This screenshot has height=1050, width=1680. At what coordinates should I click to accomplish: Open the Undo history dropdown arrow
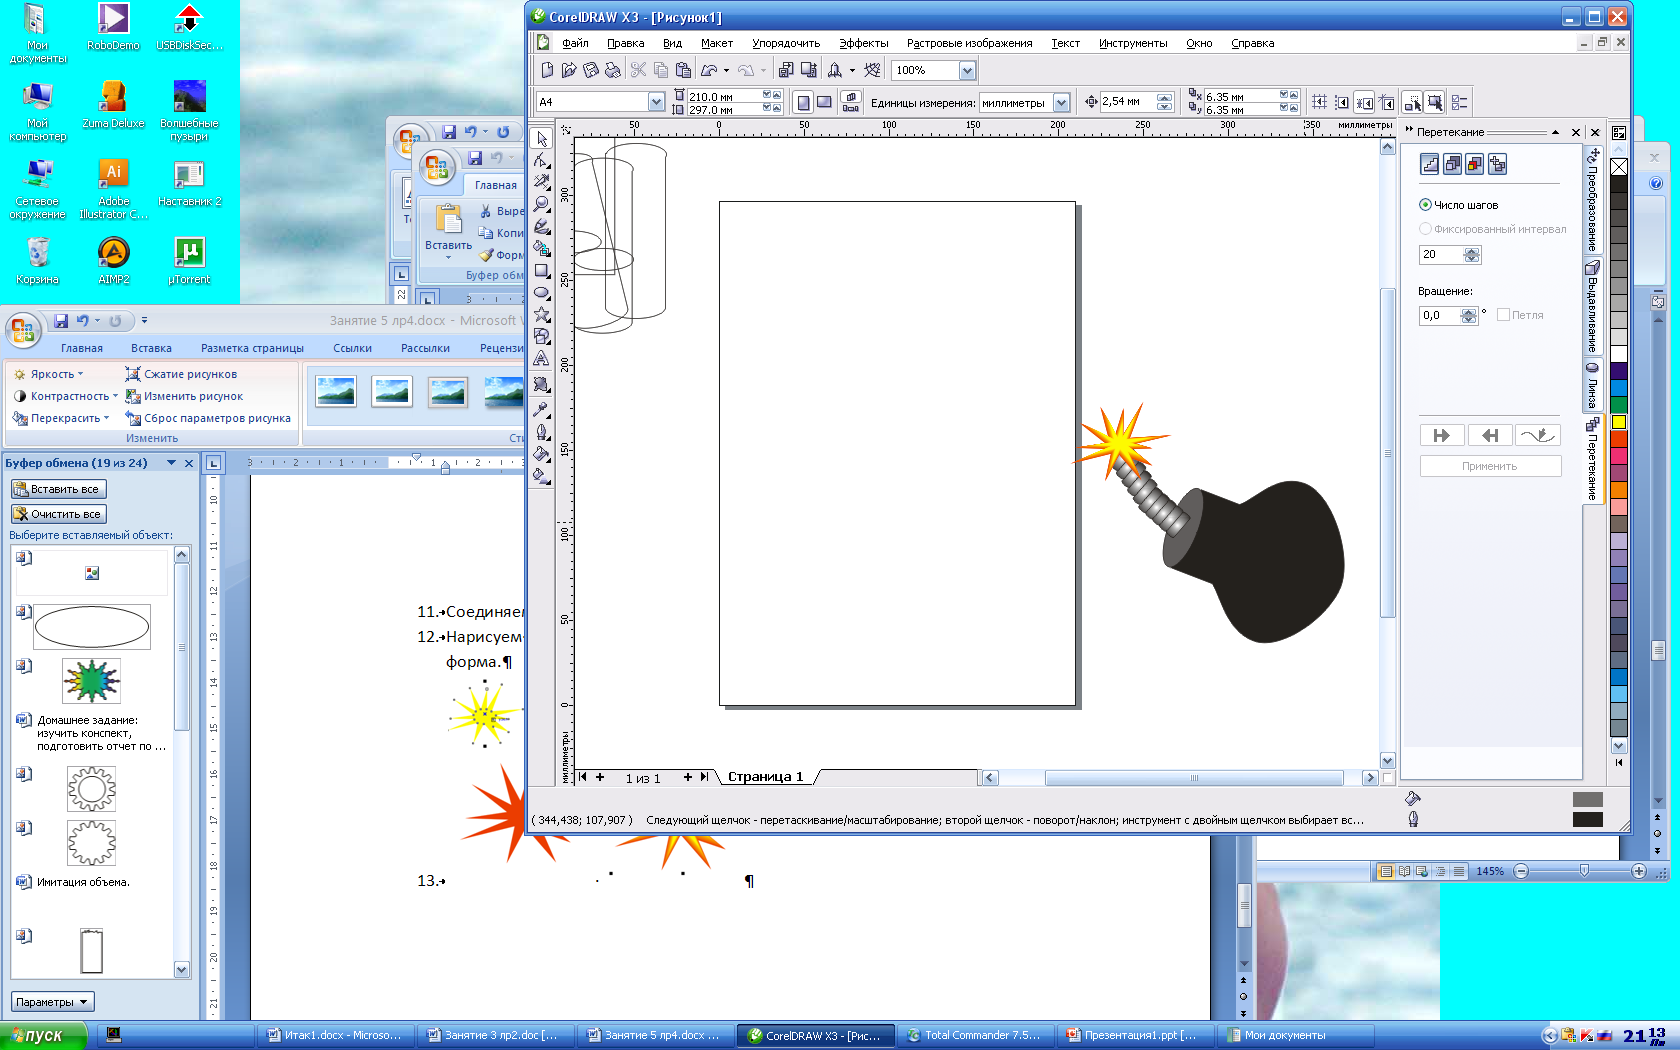pos(726,70)
